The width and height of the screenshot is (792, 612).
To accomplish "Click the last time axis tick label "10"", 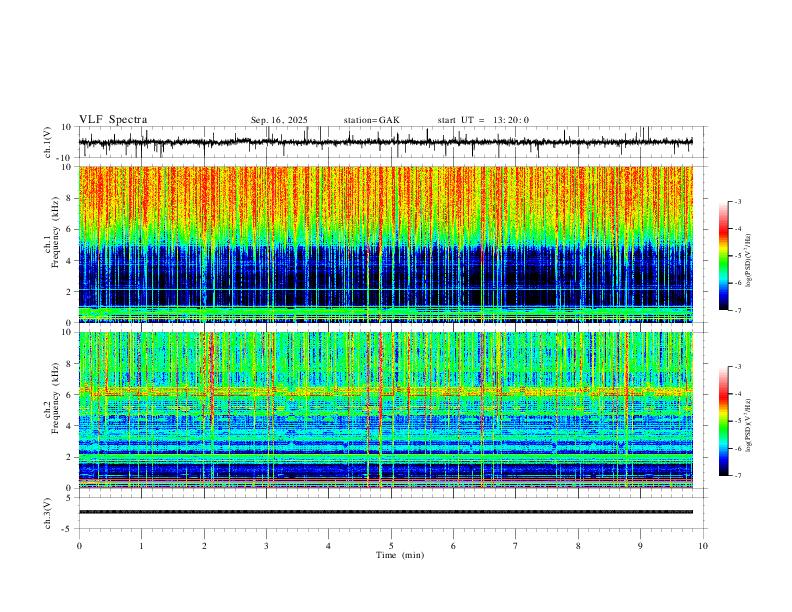I will coord(703,546).
